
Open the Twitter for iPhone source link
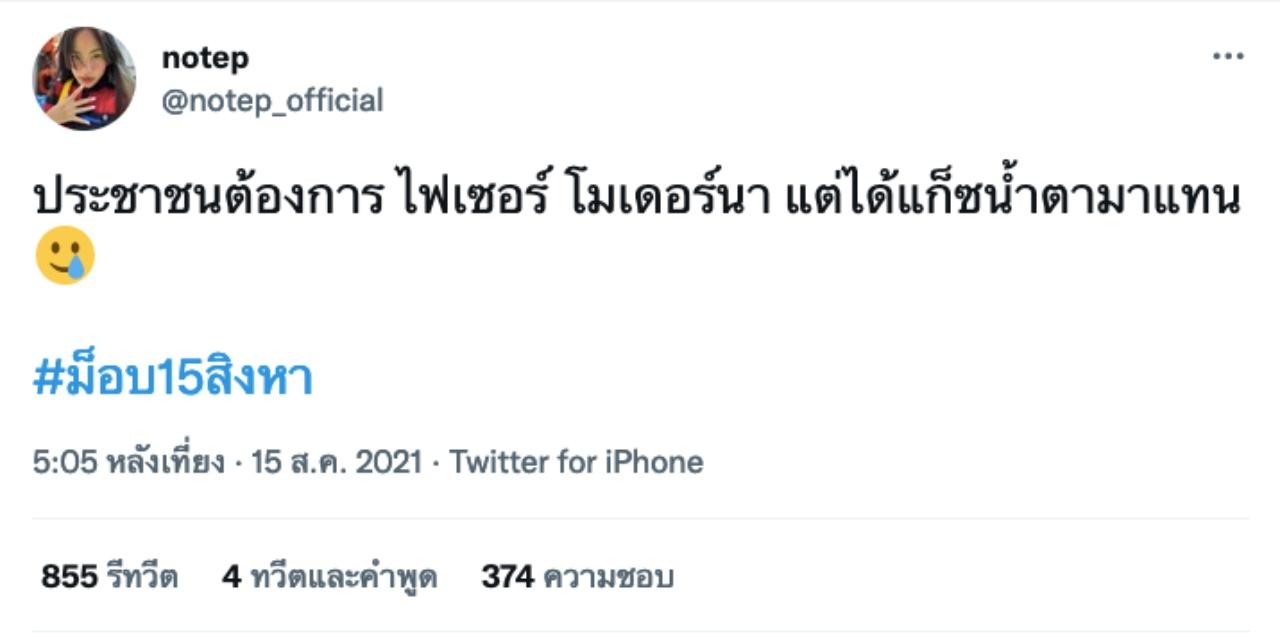pyautogui.click(x=576, y=462)
